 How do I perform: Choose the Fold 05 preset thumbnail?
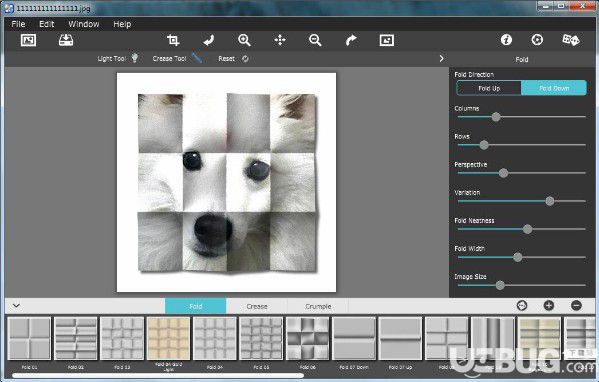point(261,338)
